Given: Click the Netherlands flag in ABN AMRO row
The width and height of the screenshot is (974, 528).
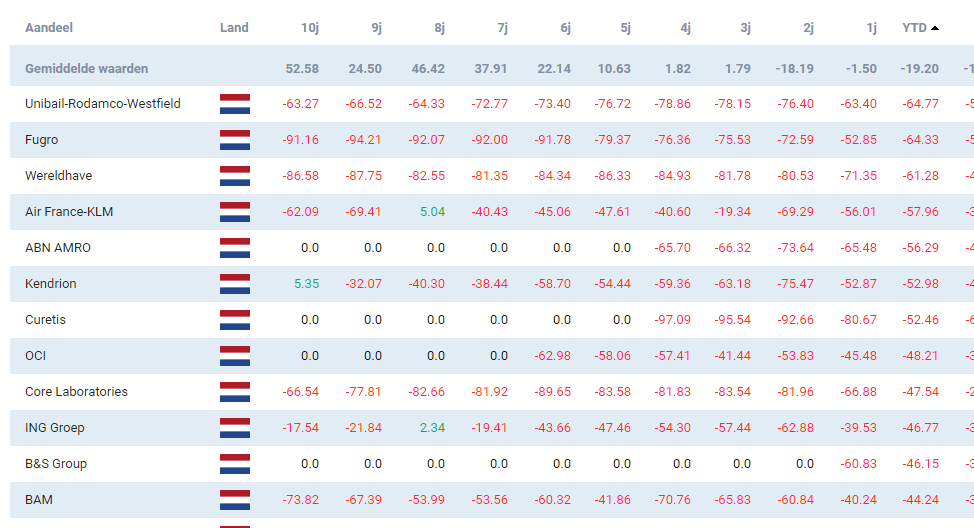Looking at the screenshot, I should 235,248.
